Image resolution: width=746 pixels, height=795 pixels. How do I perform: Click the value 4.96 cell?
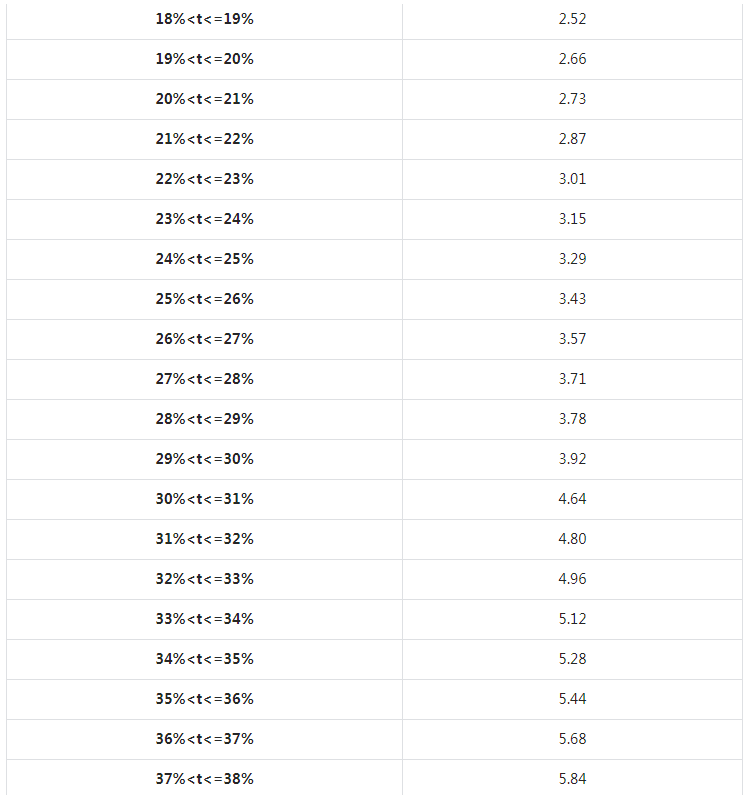[x=572, y=579]
